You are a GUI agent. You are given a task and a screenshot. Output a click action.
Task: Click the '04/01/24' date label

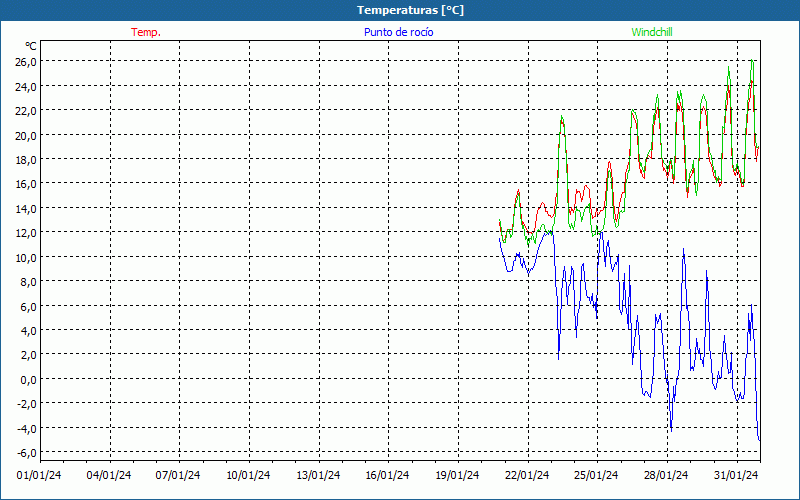click(x=109, y=475)
